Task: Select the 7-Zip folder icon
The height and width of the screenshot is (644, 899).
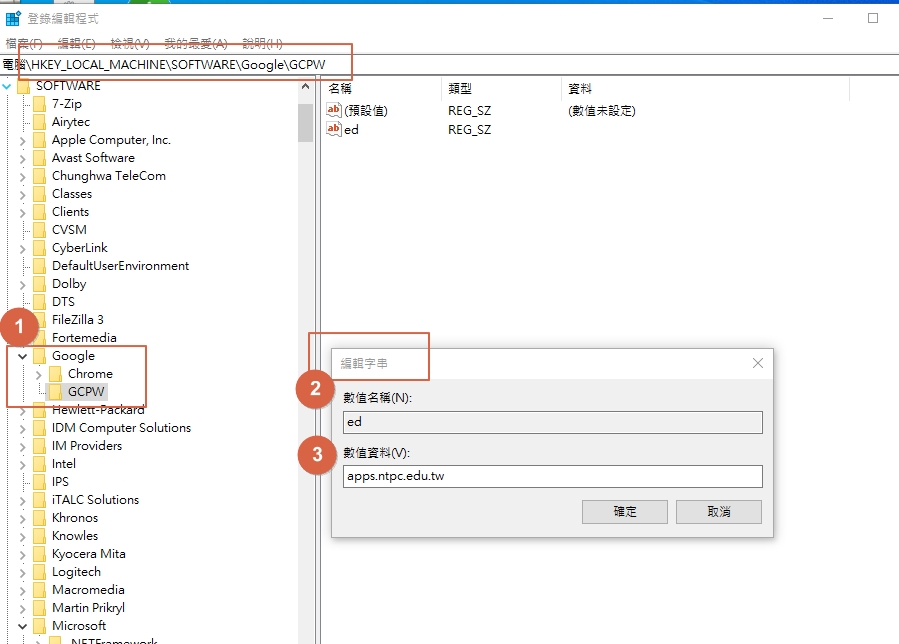Action: coord(40,104)
